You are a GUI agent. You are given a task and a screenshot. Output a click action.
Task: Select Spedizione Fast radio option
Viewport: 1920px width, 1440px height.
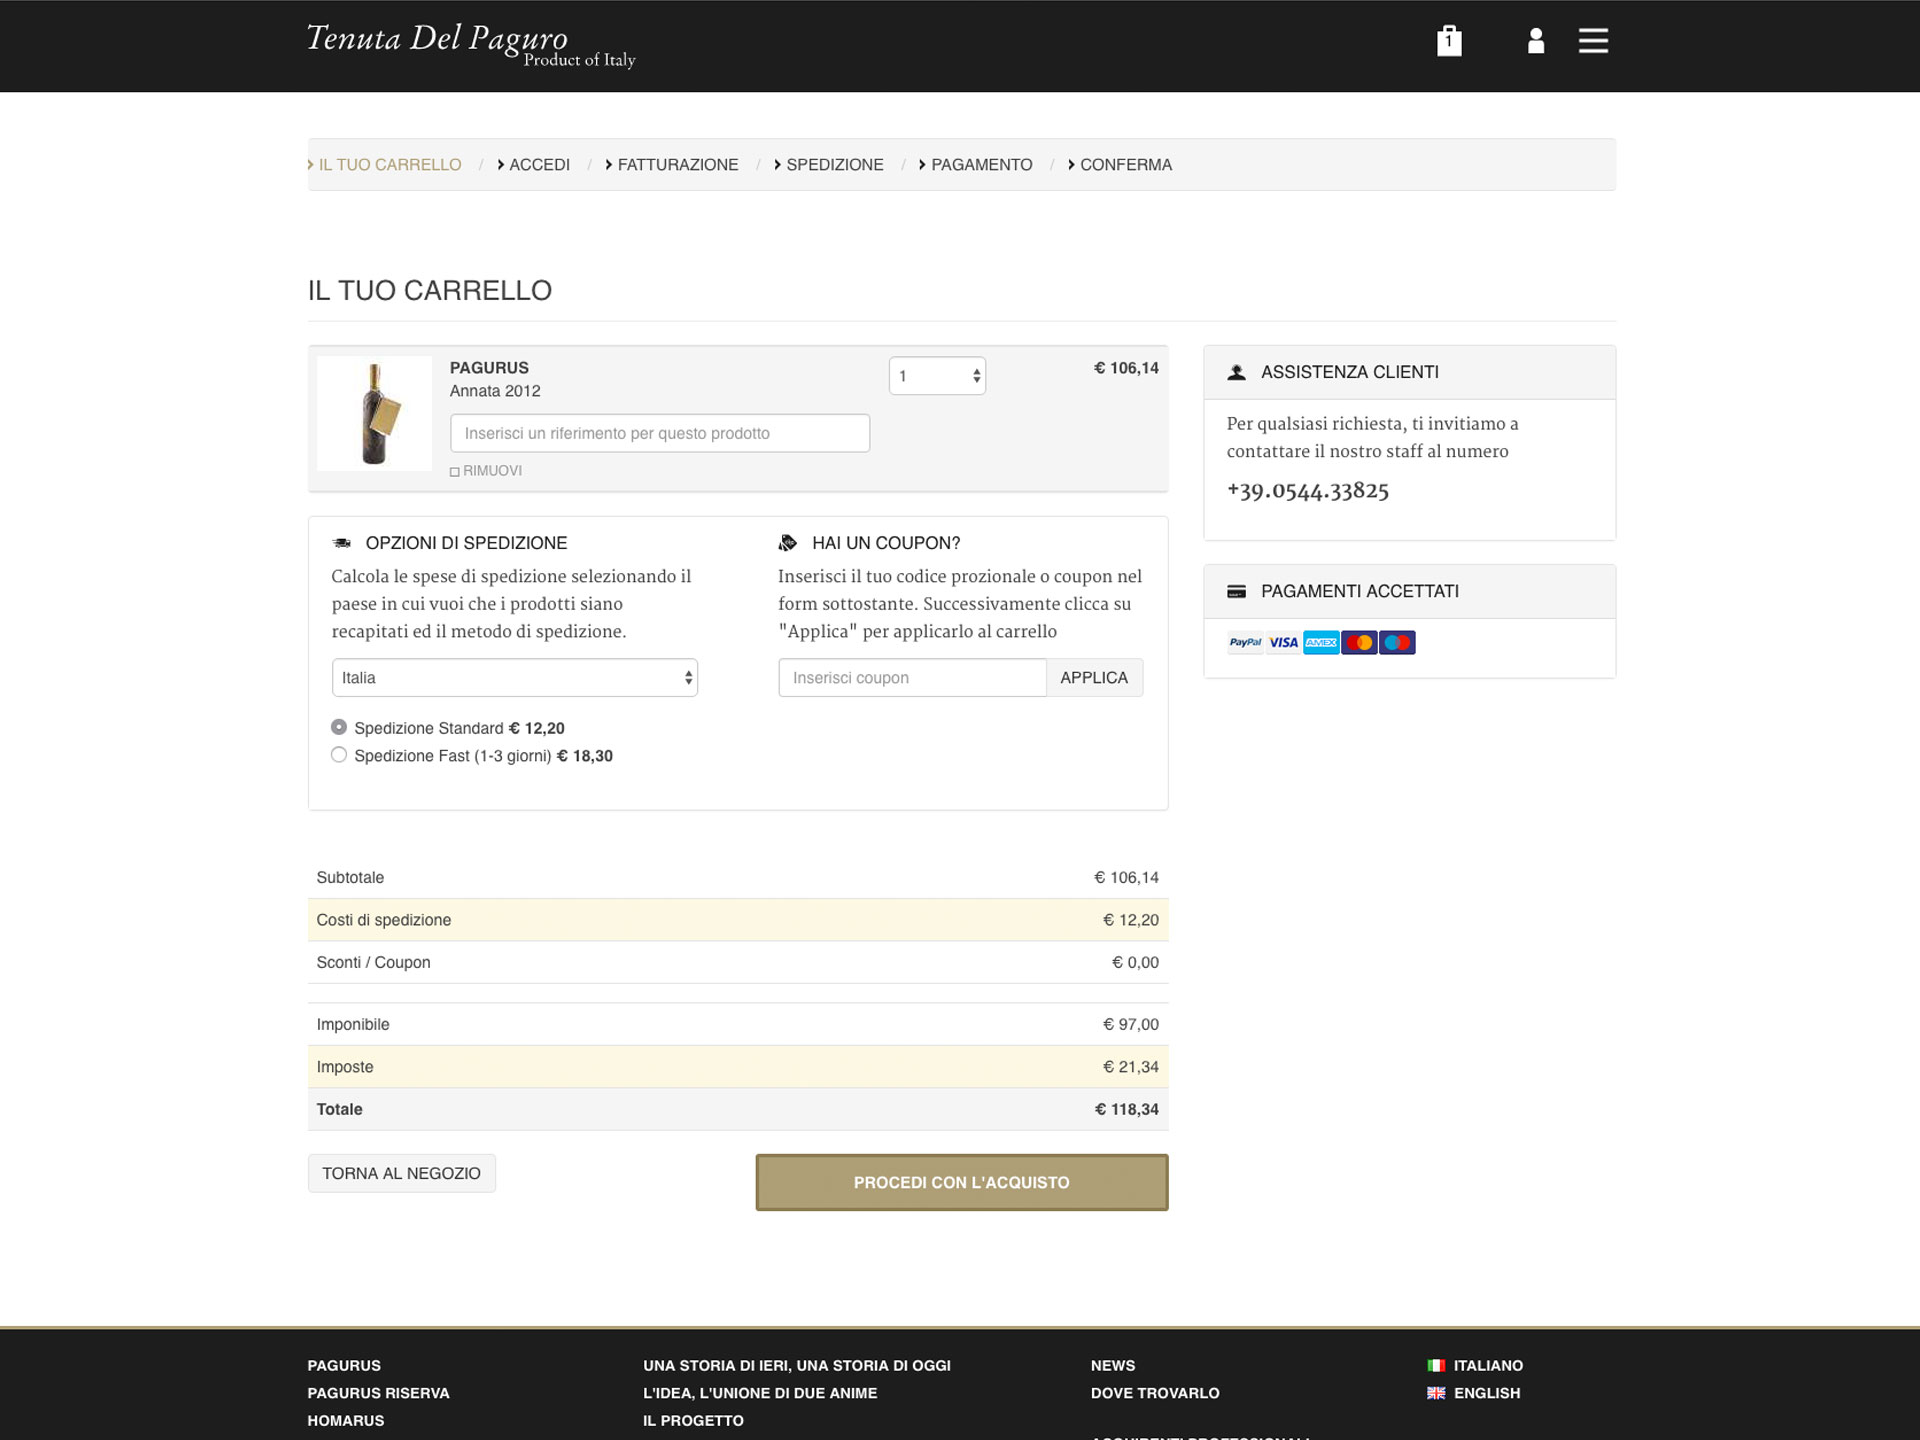[x=339, y=755]
